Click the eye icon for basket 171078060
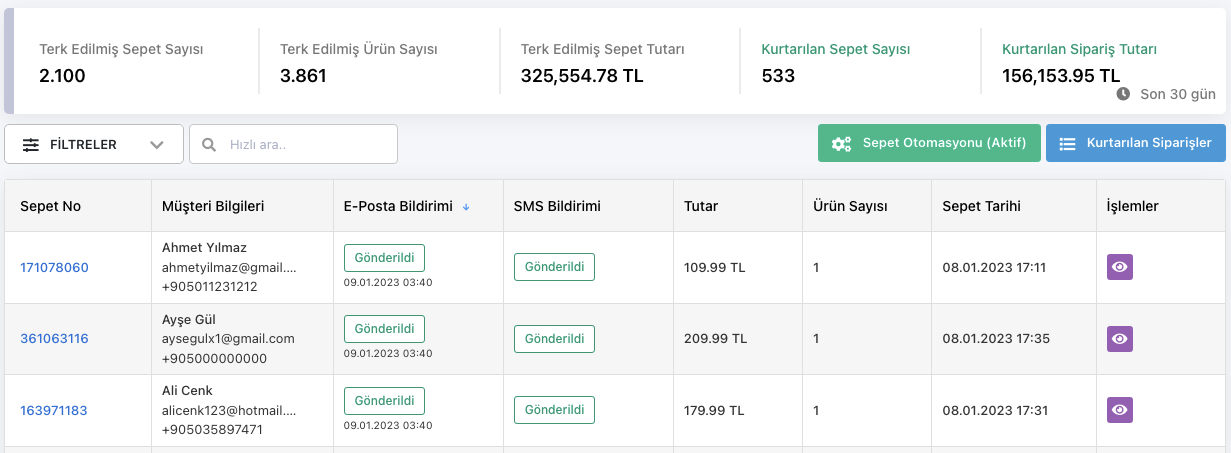 tap(1120, 267)
